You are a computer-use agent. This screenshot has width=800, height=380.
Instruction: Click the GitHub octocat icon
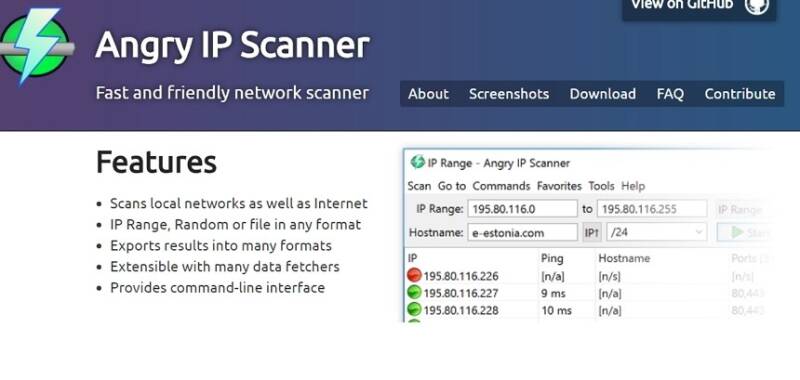(x=756, y=6)
